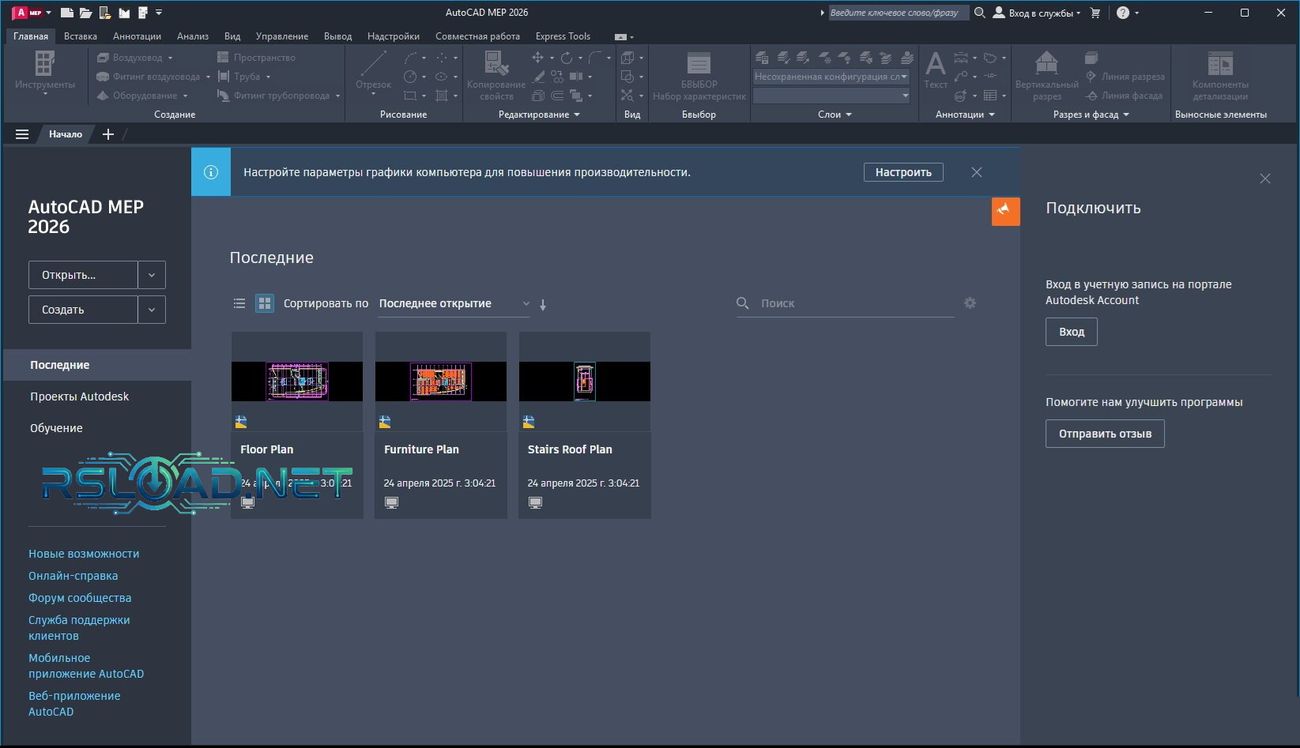Image resolution: width=1300 pixels, height=748 pixels.
Task: Toggle sort direction arrow next to sorting dropdown
Action: (x=542, y=303)
